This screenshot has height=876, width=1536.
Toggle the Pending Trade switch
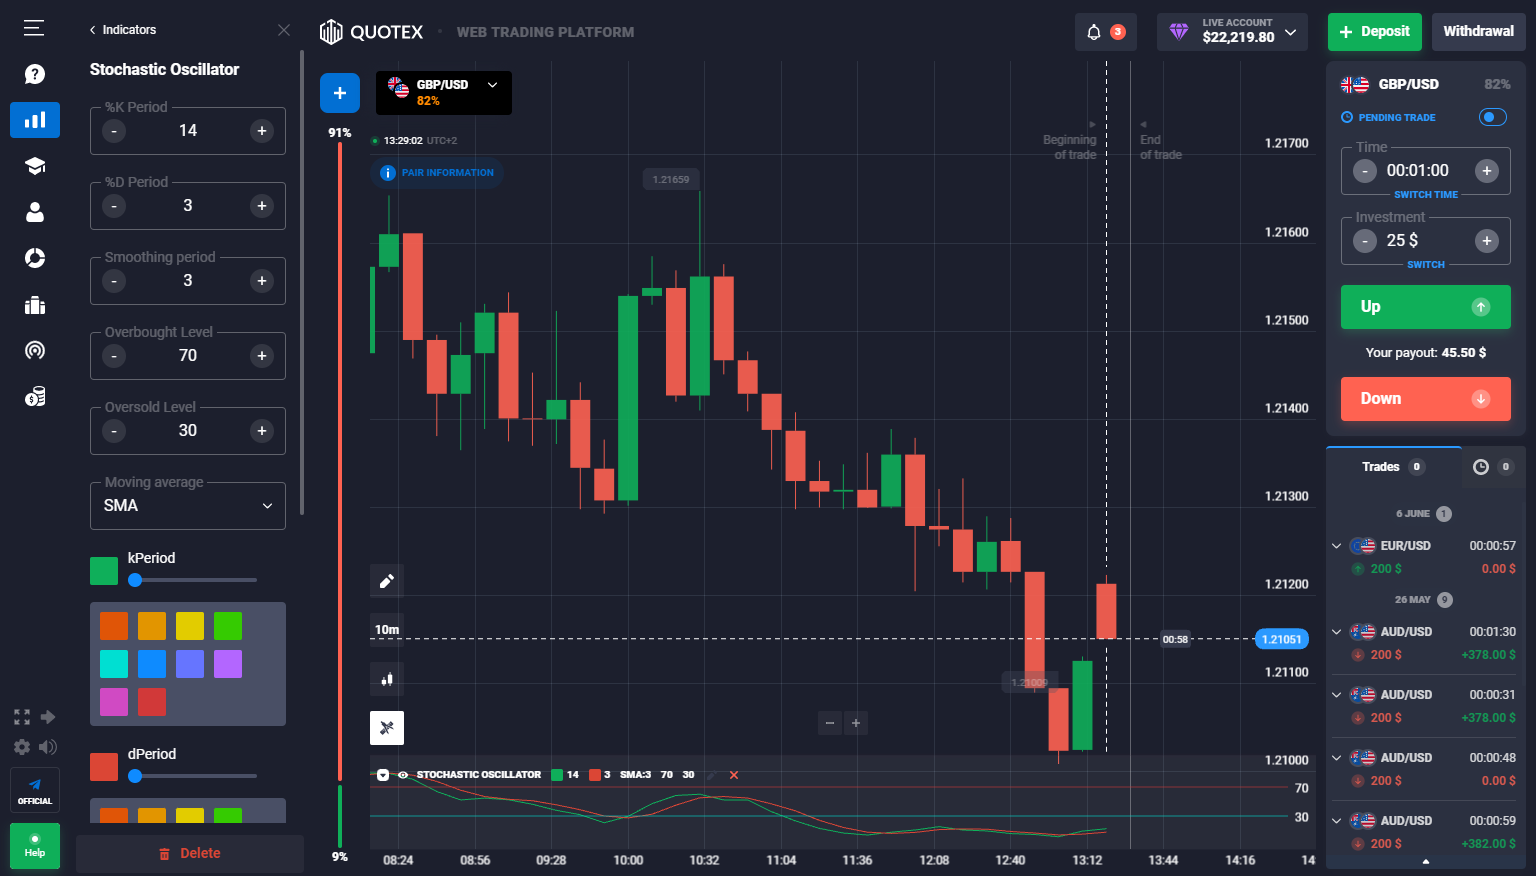click(x=1492, y=117)
